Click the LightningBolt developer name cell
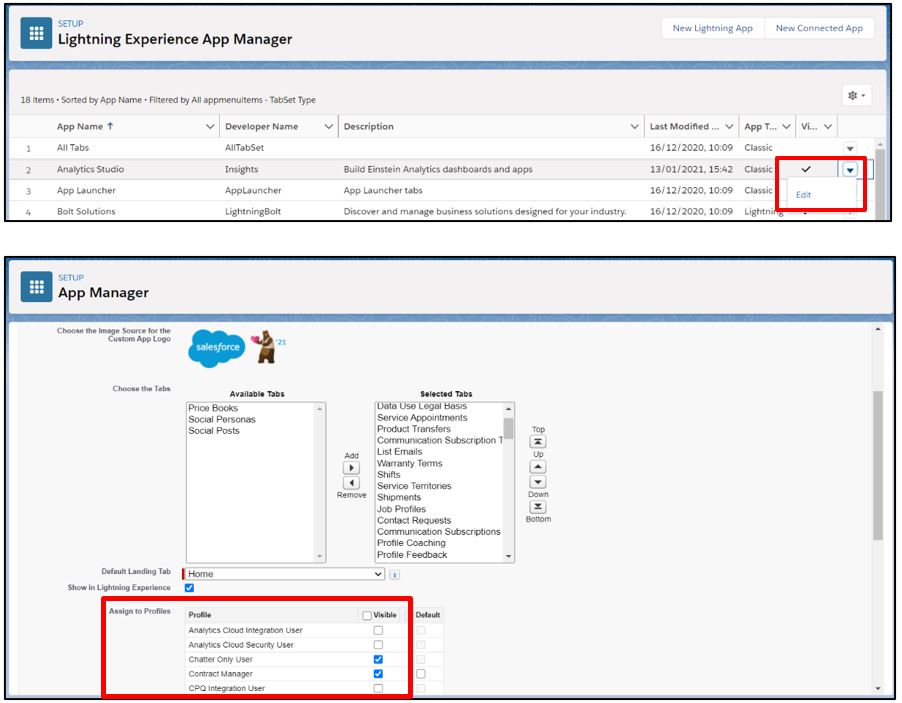The image size is (902, 703). (253, 212)
